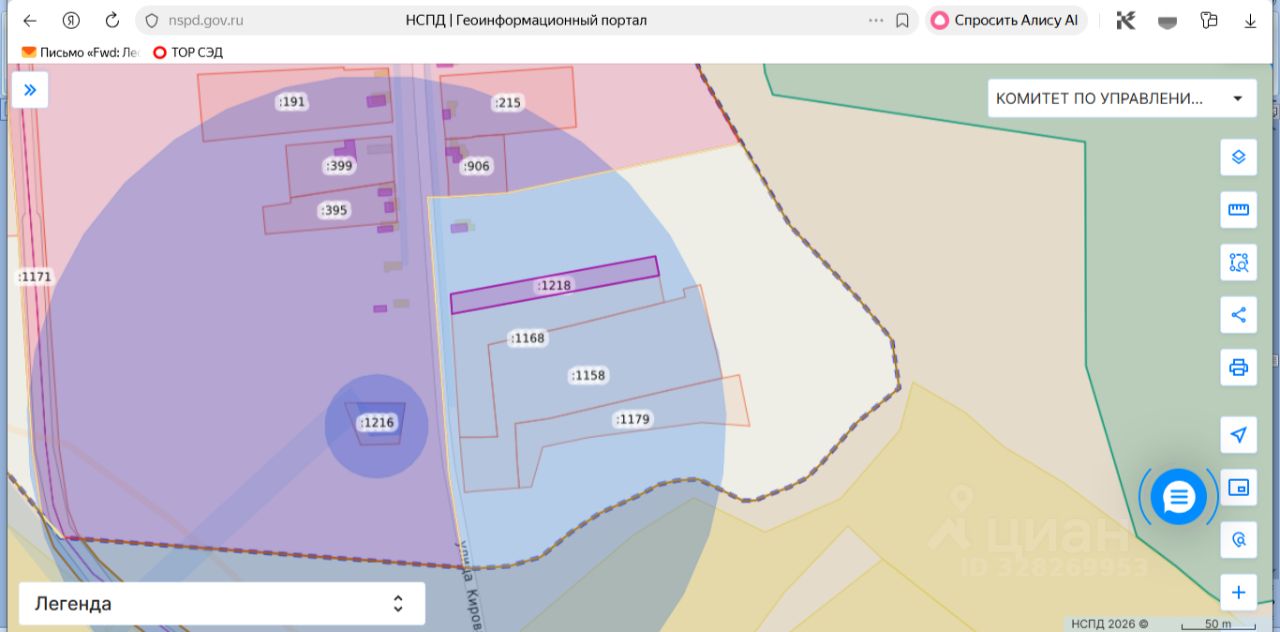Select parcel label :1216
Viewport: 1280px width, 632px height.
tap(377, 423)
